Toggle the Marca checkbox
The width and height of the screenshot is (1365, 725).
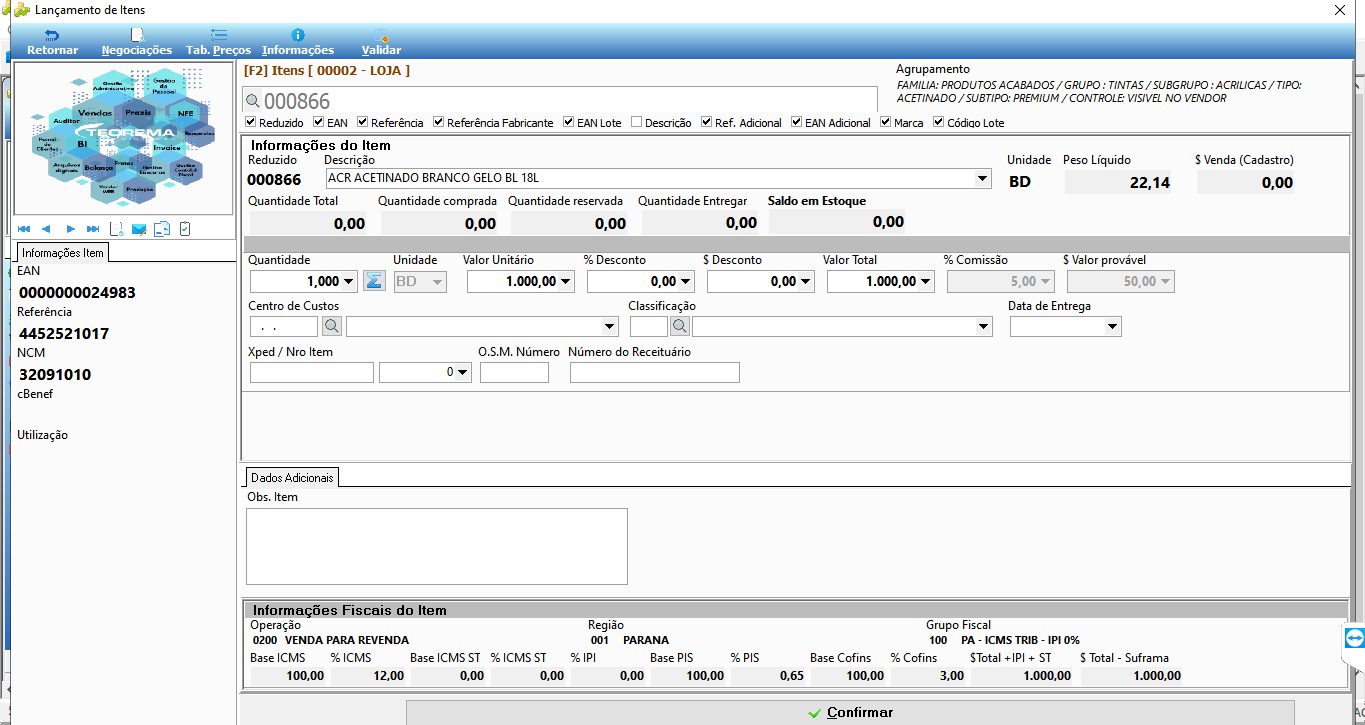pyautogui.click(x=886, y=122)
